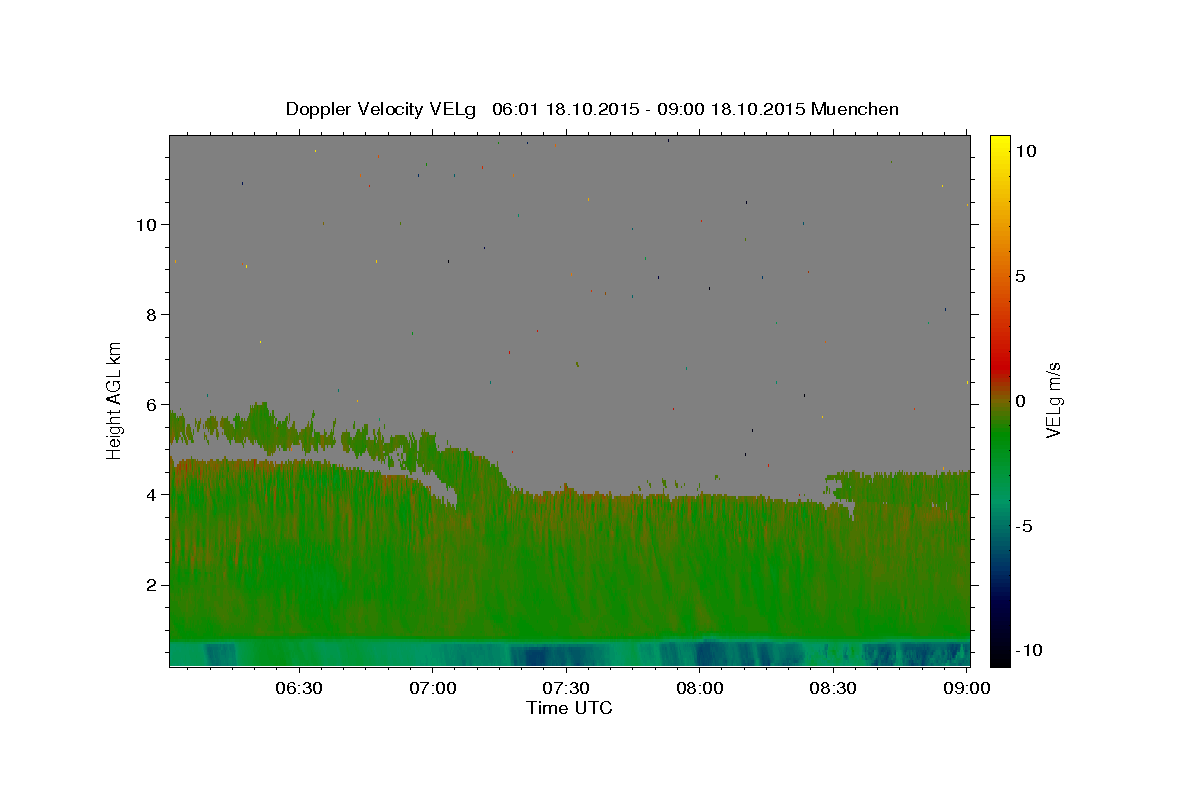Click the colorbar value -10 label
The height and width of the screenshot is (800, 1200).
[1029, 650]
